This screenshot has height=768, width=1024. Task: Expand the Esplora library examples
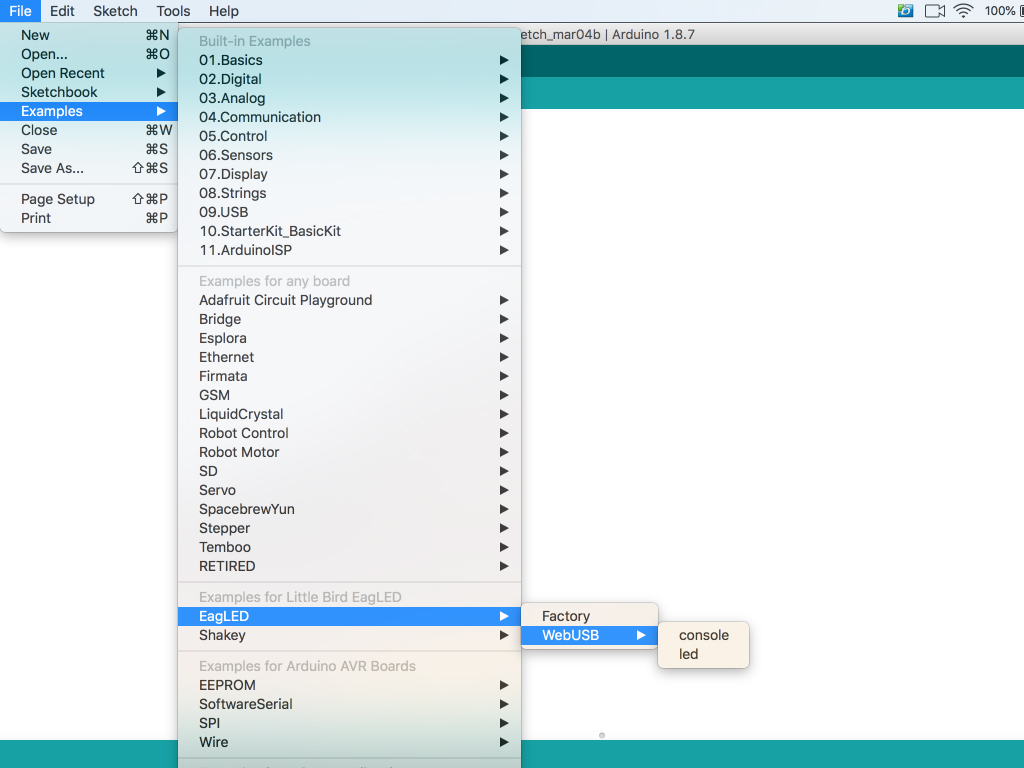[x=349, y=338]
